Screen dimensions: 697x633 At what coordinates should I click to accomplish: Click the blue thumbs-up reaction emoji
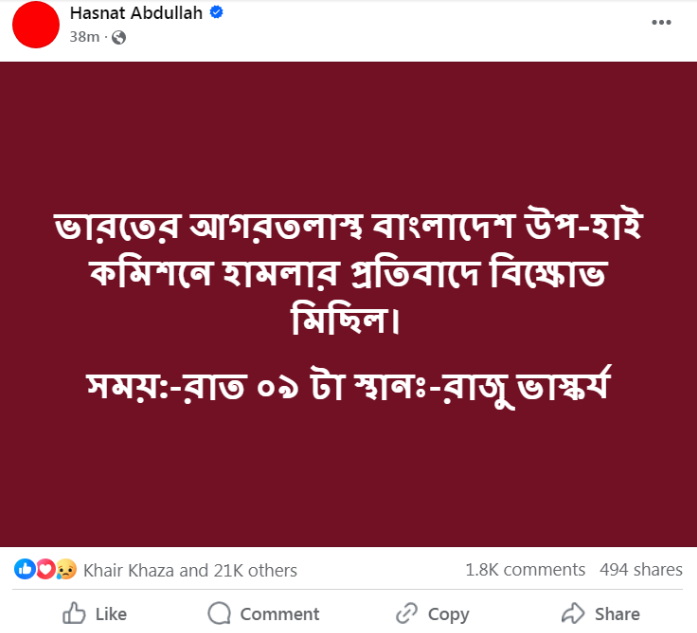24,570
